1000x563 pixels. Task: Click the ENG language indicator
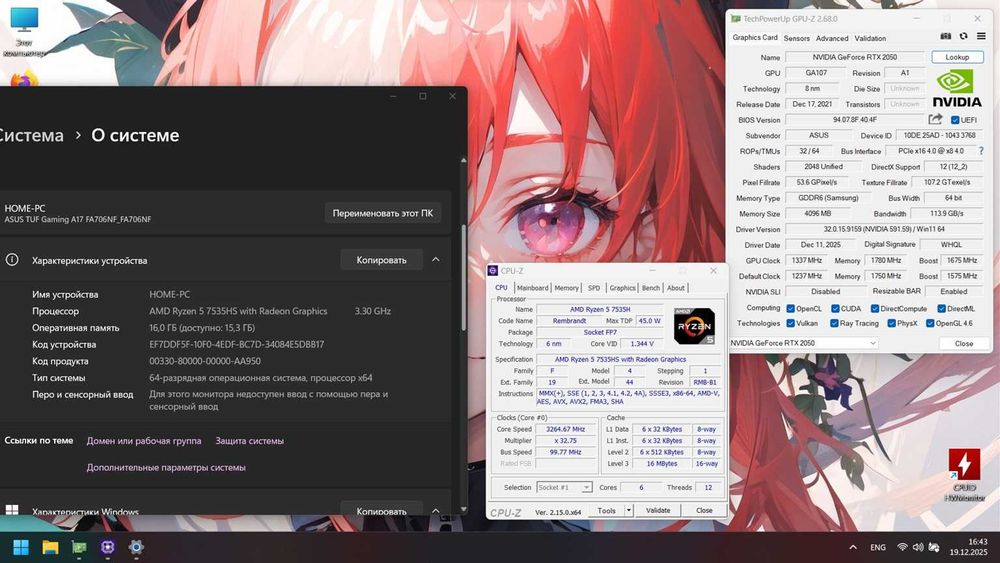click(878, 547)
